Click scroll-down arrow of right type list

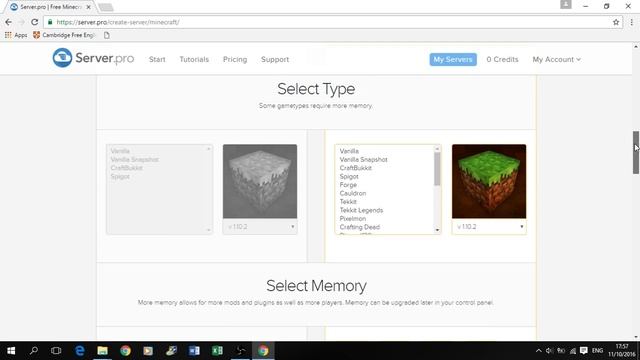(437, 230)
